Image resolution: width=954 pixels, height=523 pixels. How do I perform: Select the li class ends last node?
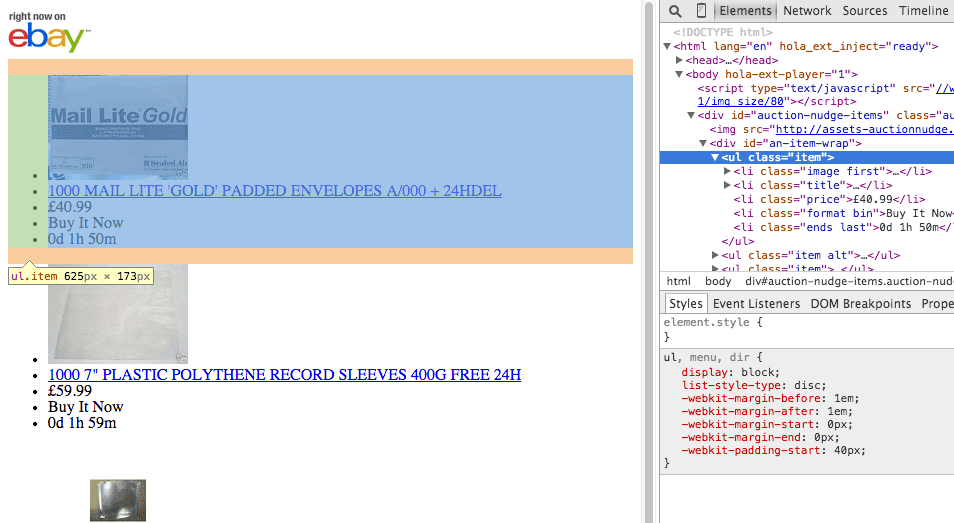point(843,227)
